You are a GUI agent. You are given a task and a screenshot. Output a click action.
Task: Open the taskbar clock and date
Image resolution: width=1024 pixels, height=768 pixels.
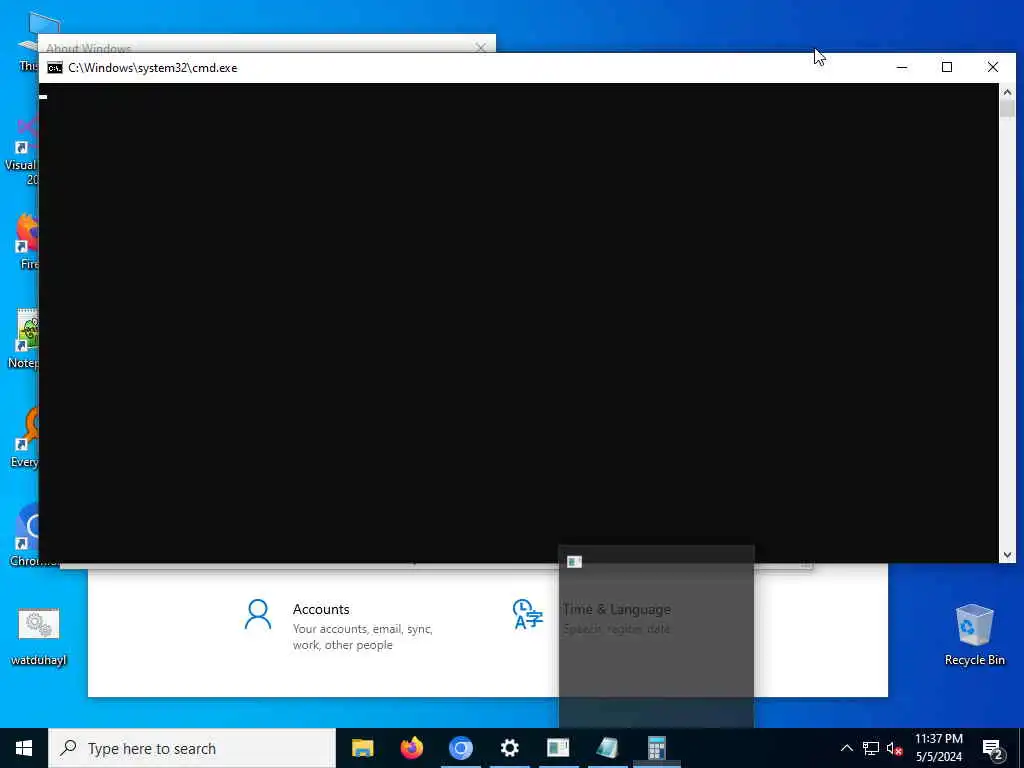coord(938,748)
